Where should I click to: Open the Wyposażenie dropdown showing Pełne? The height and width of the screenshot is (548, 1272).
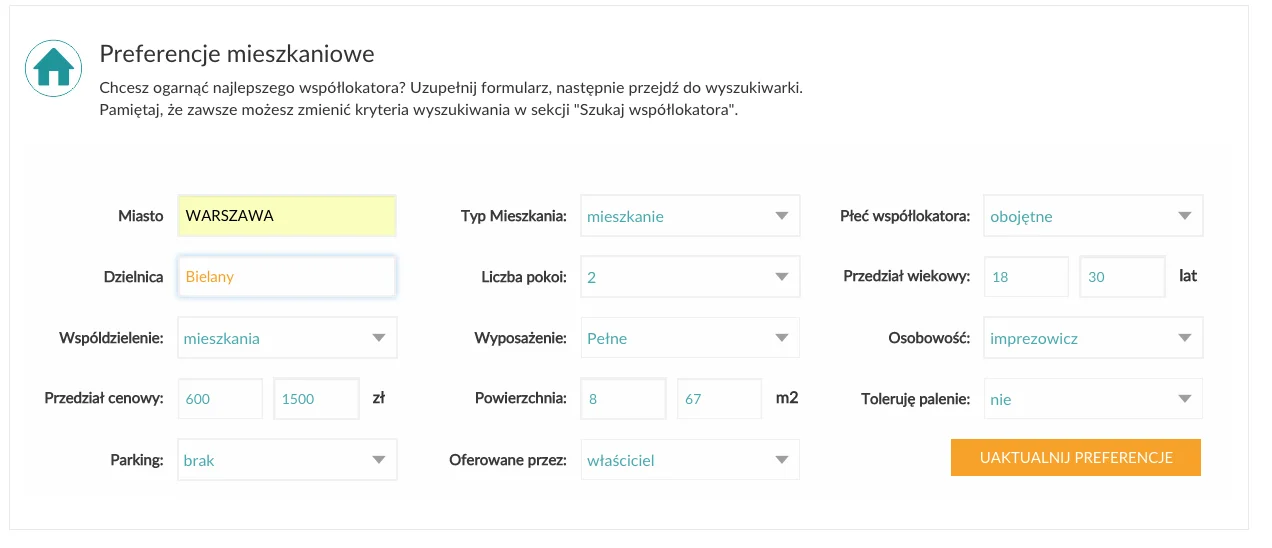pos(690,338)
